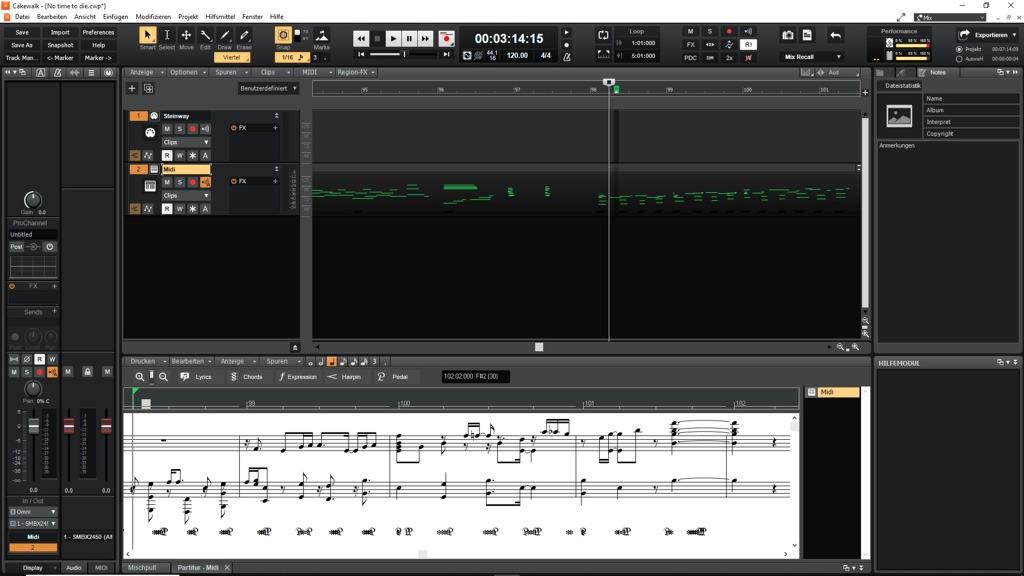The width and height of the screenshot is (1024, 576).
Task: Toggle the PDC button
Action: tap(690, 57)
